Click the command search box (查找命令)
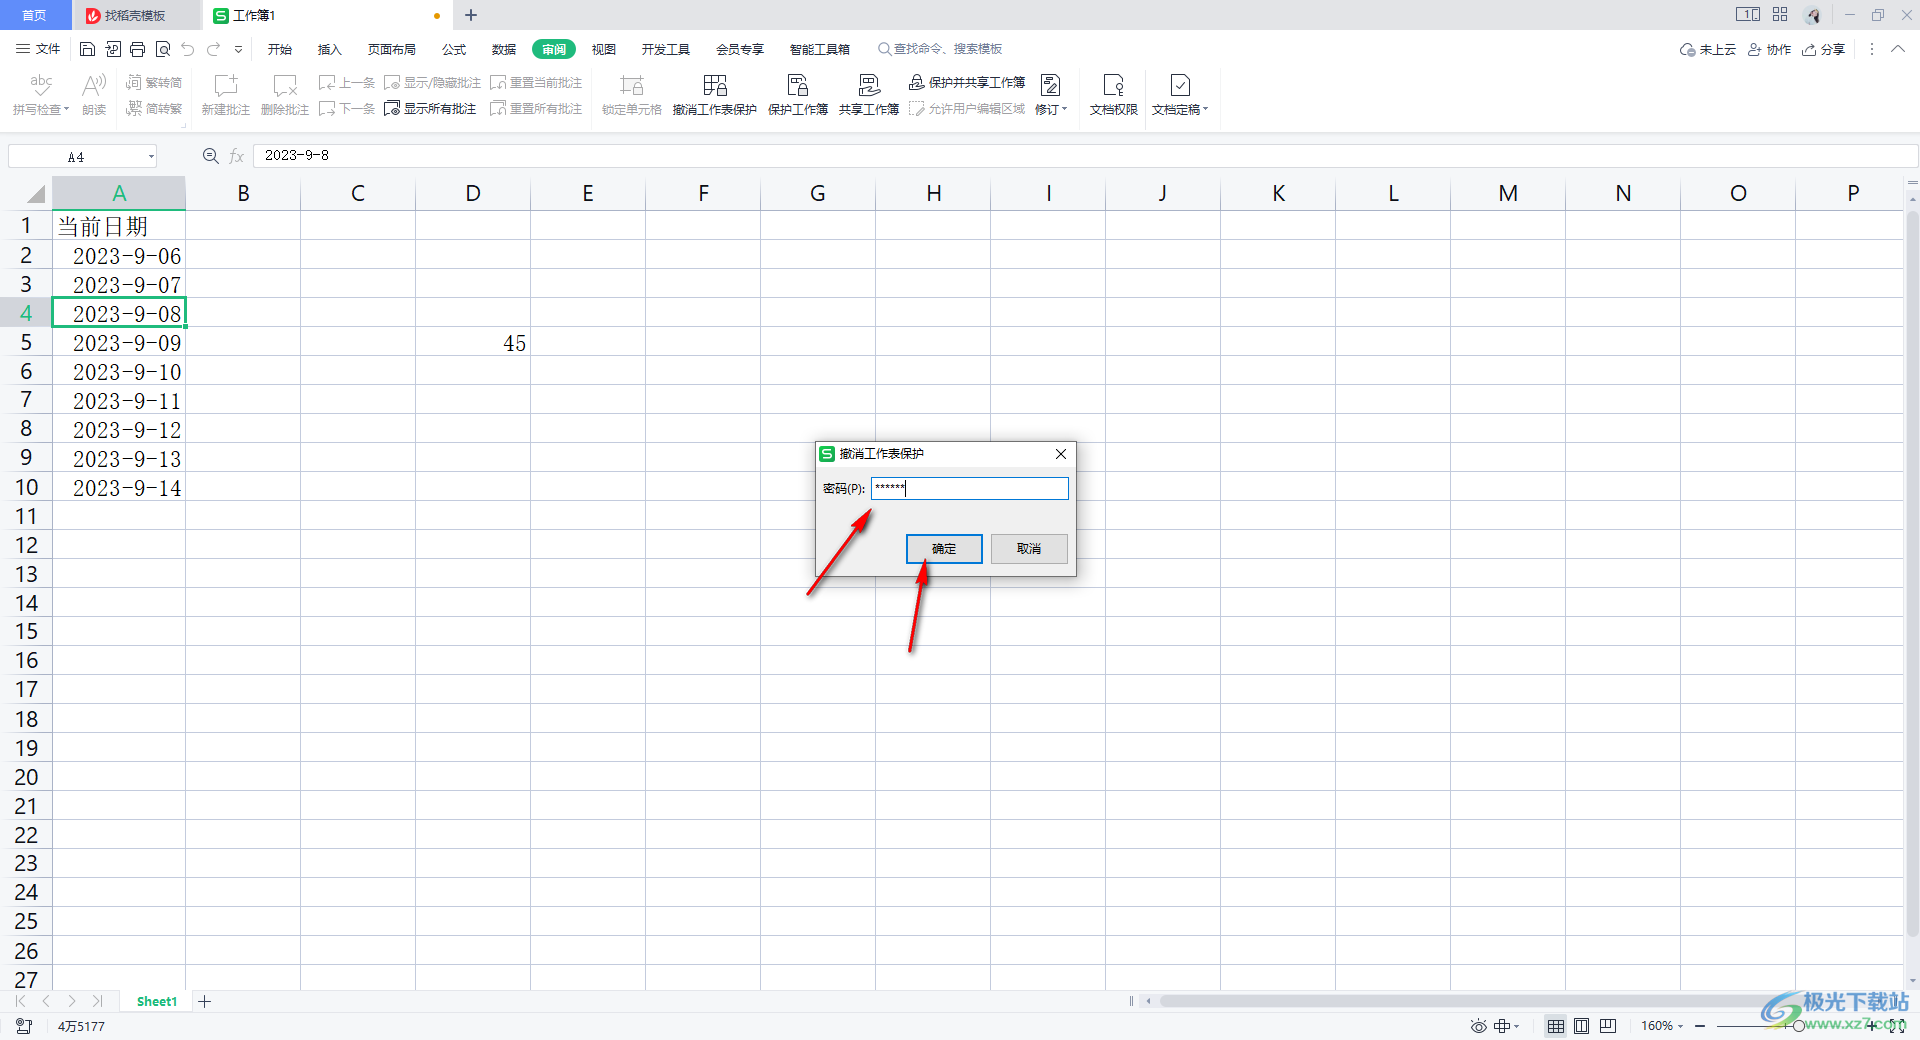The width and height of the screenshot is (1920, 1040). click(x=940, y=49)
